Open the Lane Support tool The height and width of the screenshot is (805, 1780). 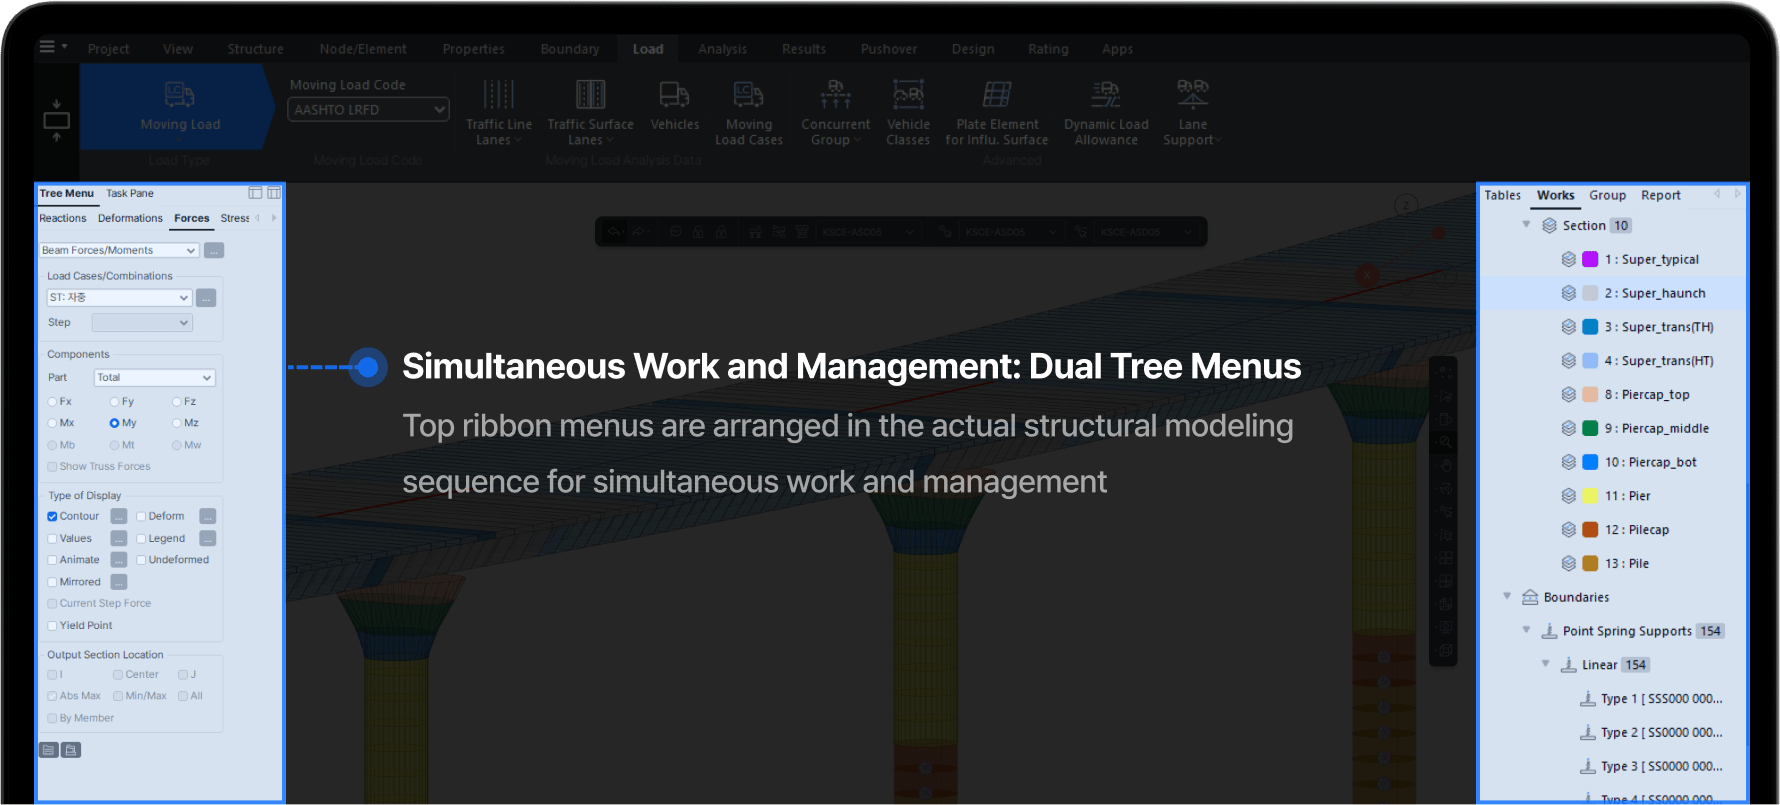1192,96
